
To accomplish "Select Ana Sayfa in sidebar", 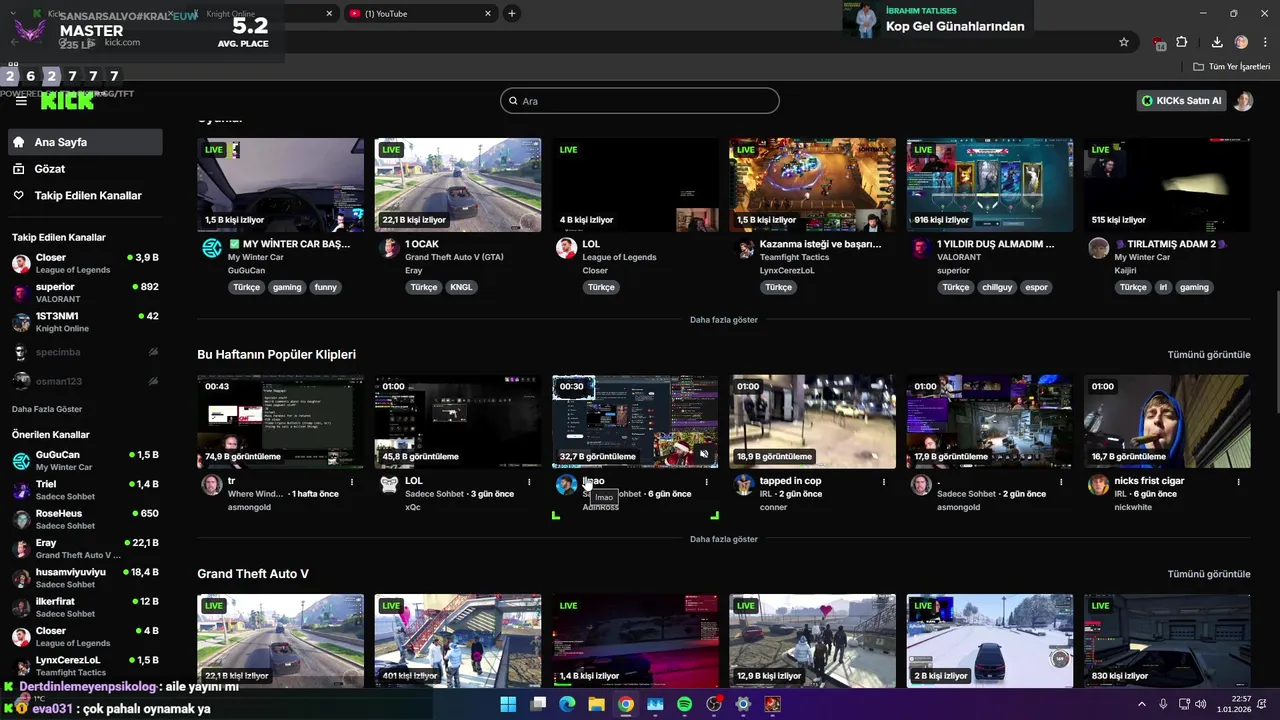I will pyautogui.click(x=85, y=142).
